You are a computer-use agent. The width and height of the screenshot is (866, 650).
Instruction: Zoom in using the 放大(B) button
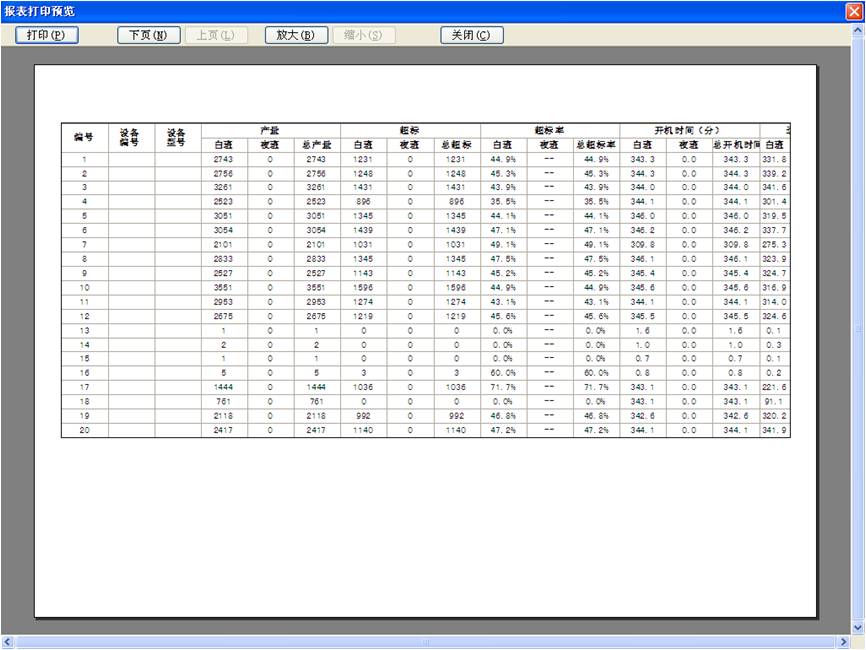click(296, 35)
